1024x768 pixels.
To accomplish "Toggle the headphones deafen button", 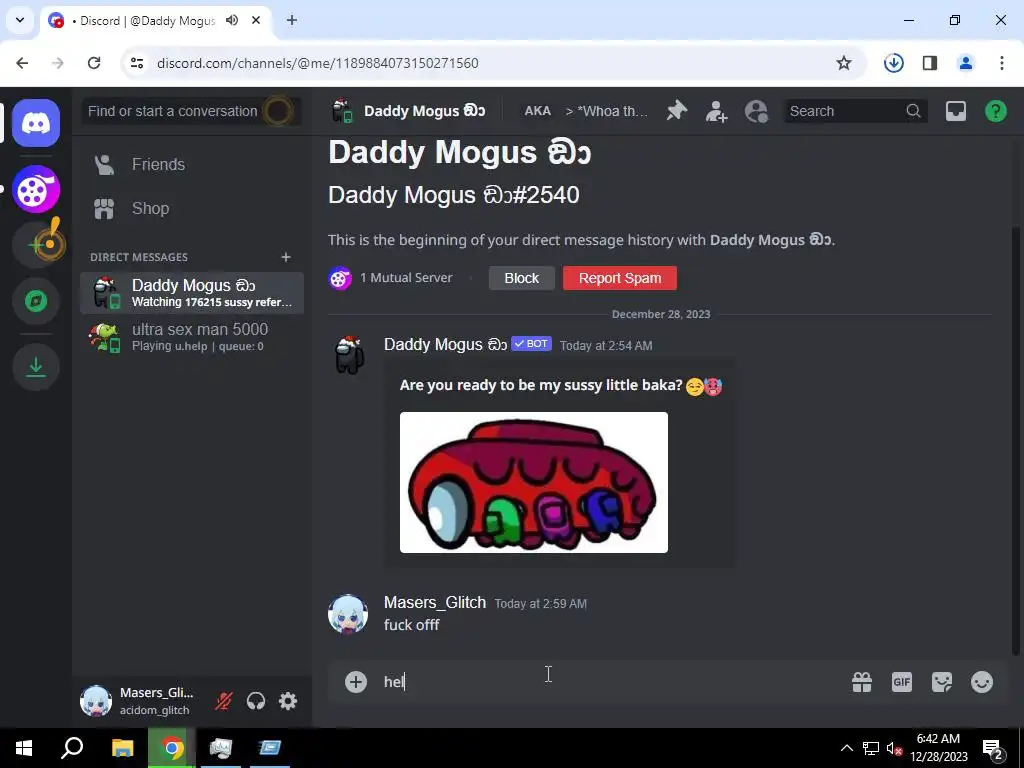I will click(x=256, y=701).
